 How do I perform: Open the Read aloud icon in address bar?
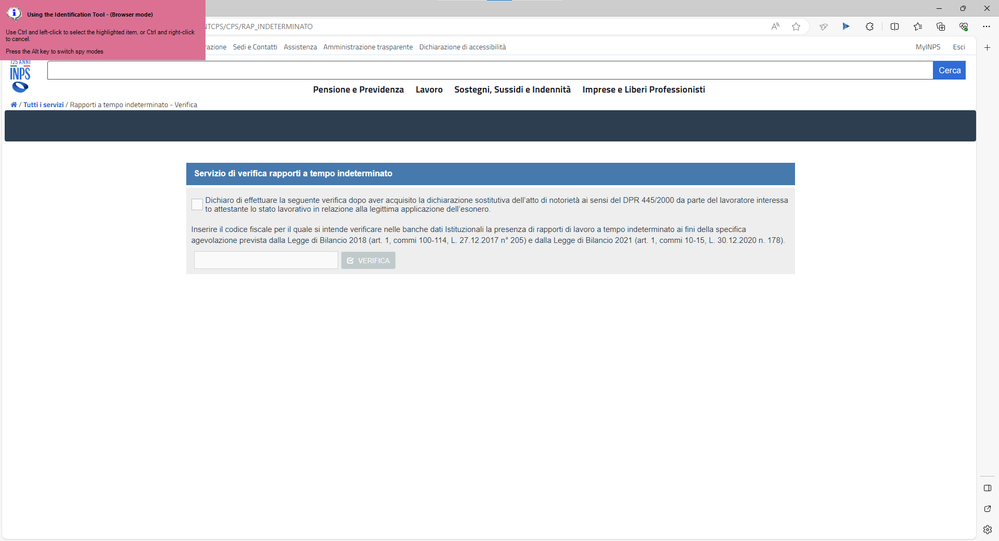775,27
